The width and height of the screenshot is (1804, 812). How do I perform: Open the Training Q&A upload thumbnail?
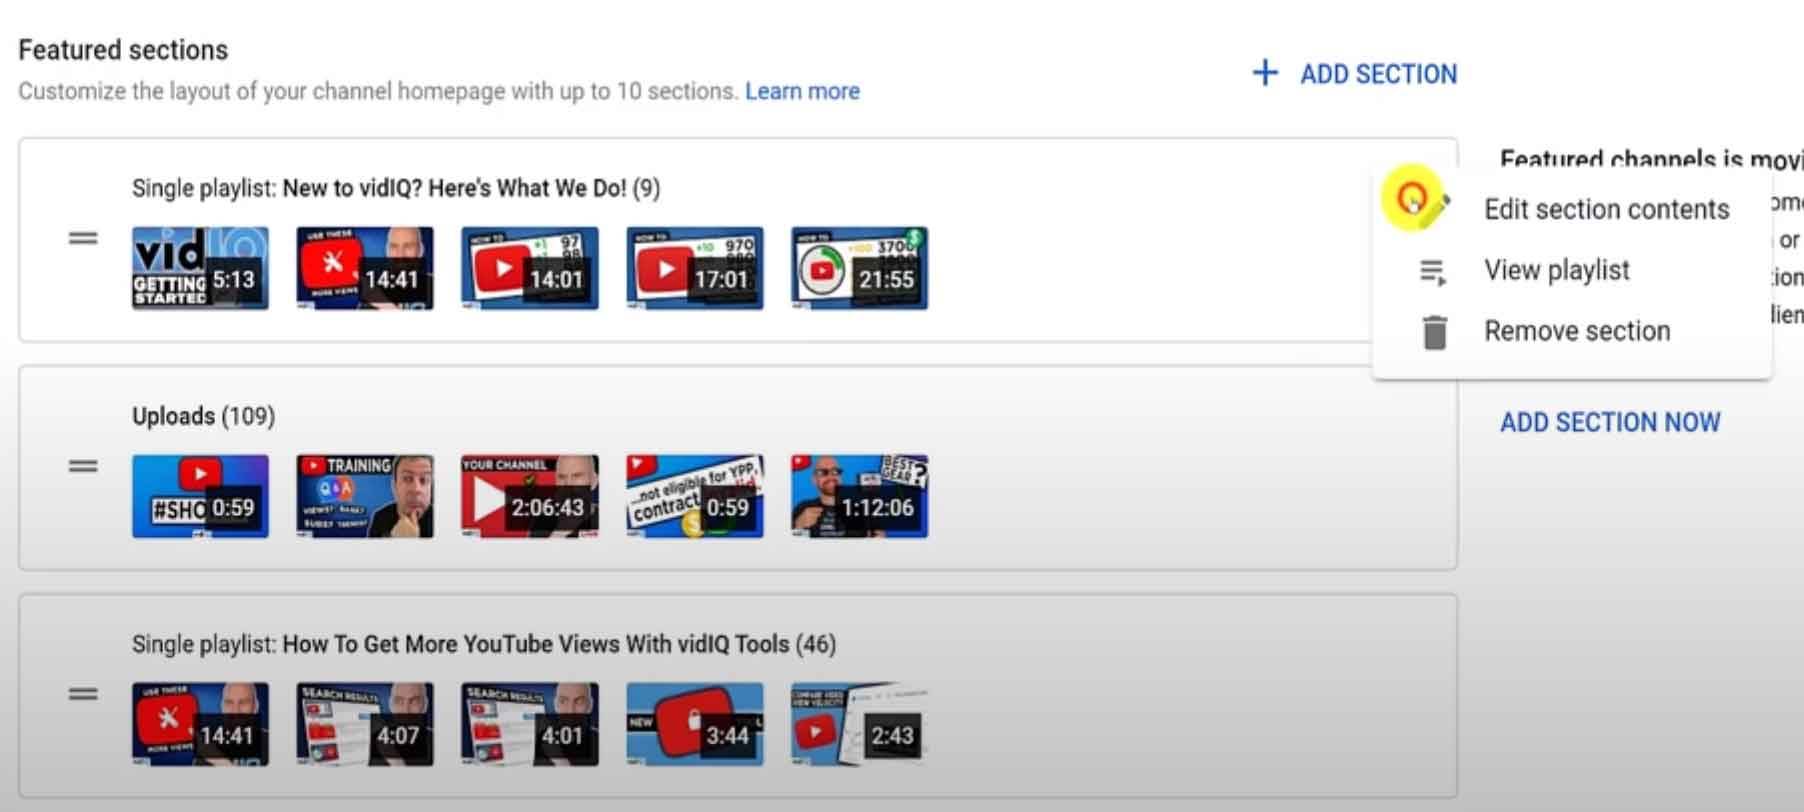pos(365,496)
